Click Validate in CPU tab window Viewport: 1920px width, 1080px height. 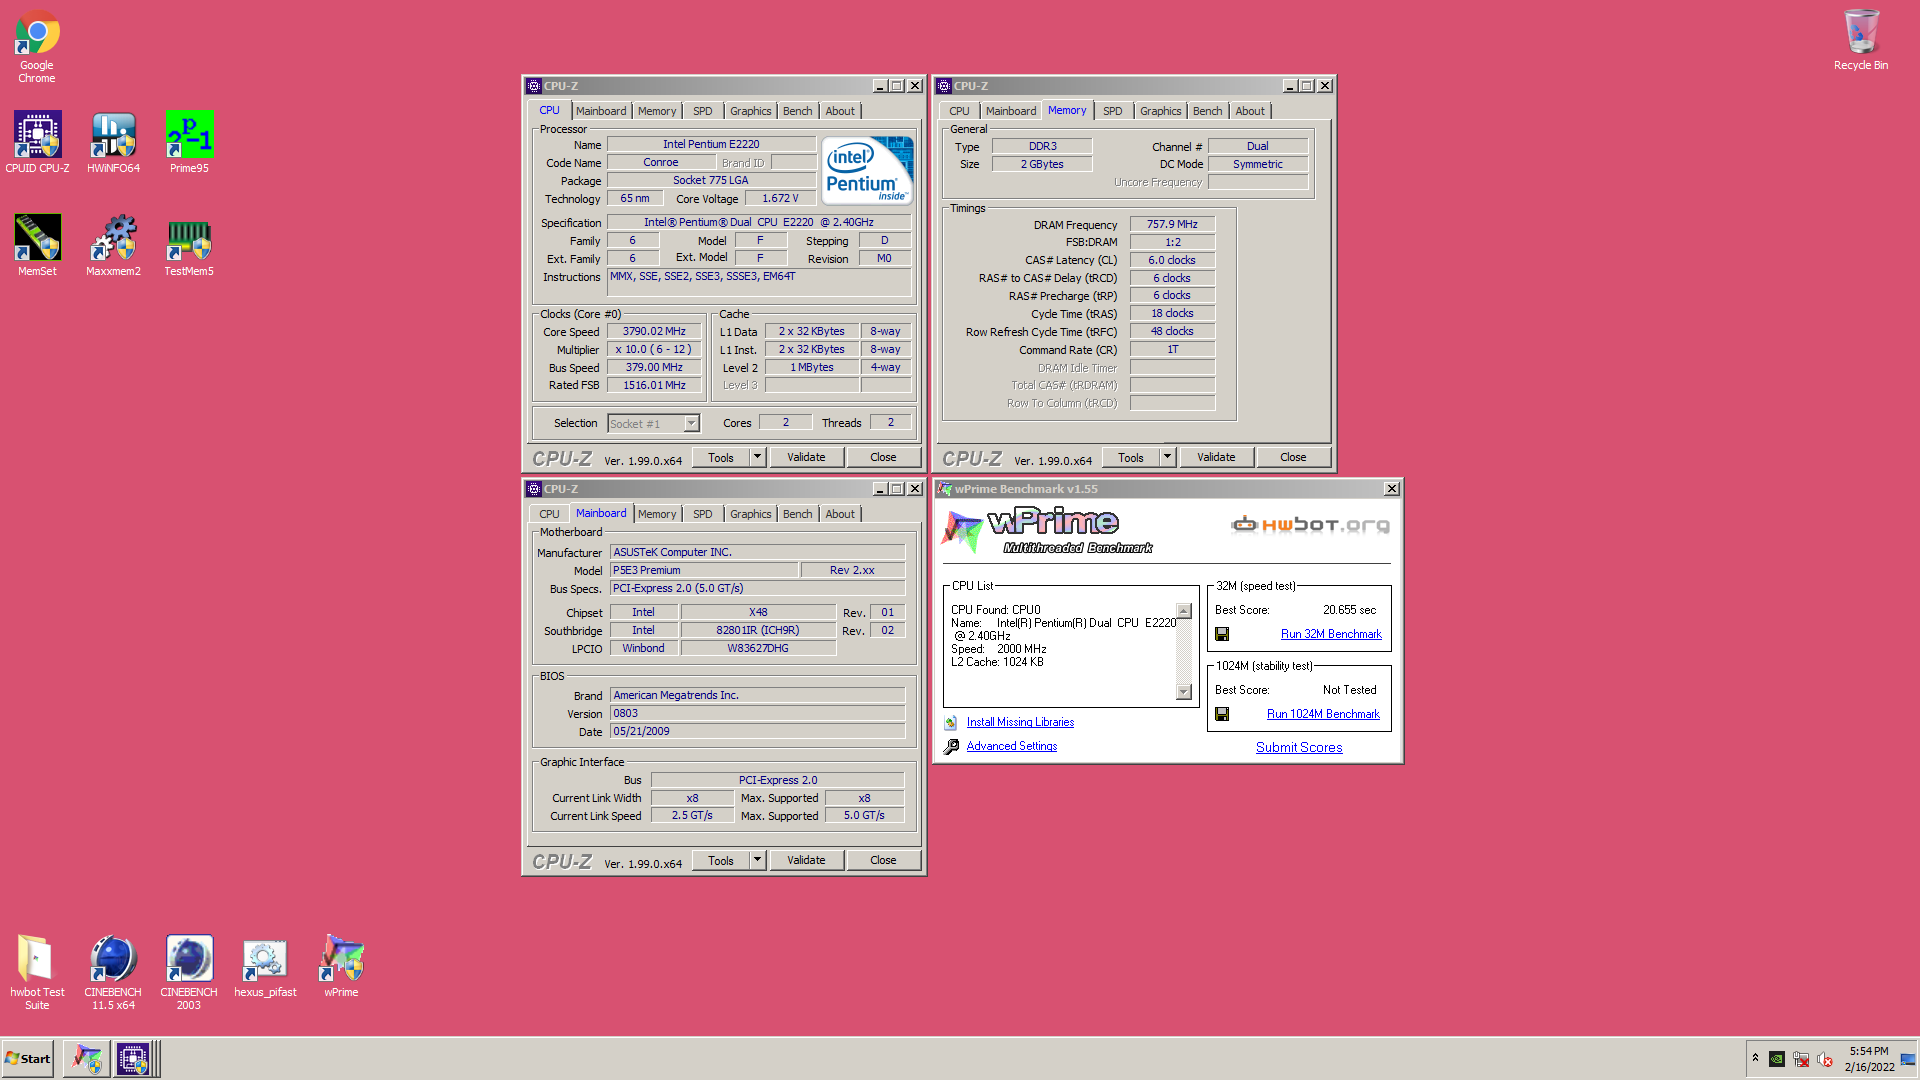pos(806,457)
